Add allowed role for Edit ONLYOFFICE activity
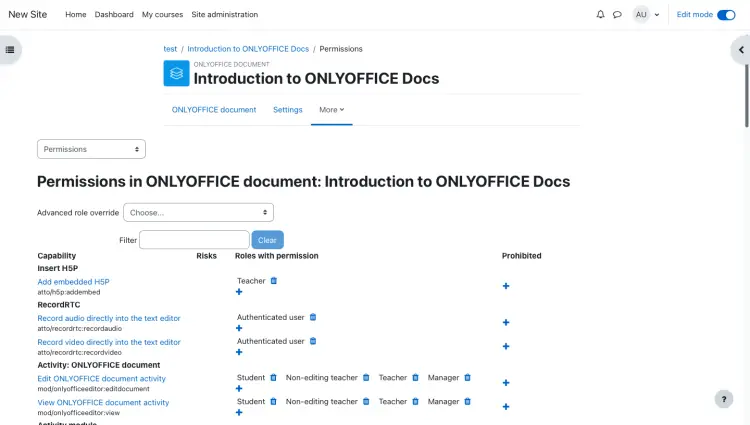This screenshot has height=425, width=750. click(x=239, y=388)
